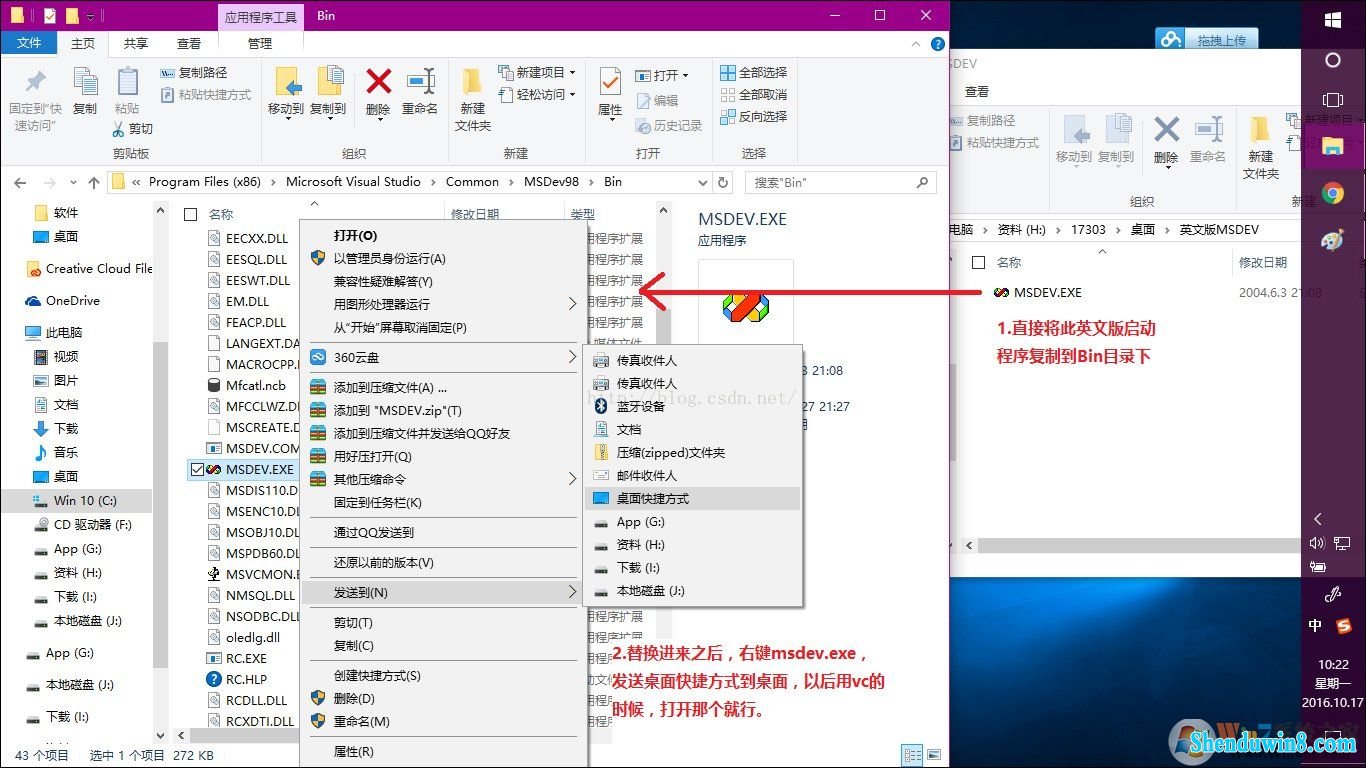Image resolution: width=1366 pixels, height=768 pixels.
Task: Click the search magnifier icon
Action: coord(922,183)
